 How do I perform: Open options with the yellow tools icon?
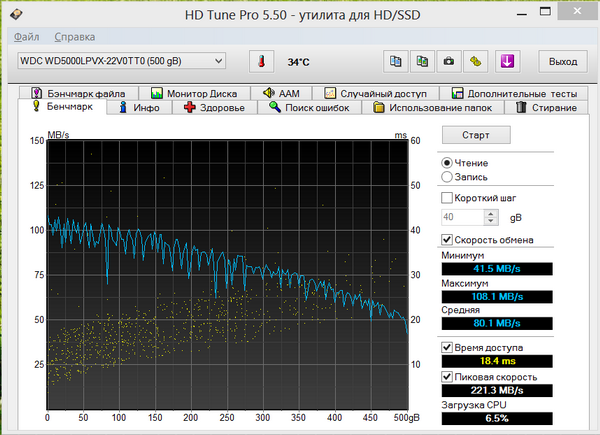(477, 61)
